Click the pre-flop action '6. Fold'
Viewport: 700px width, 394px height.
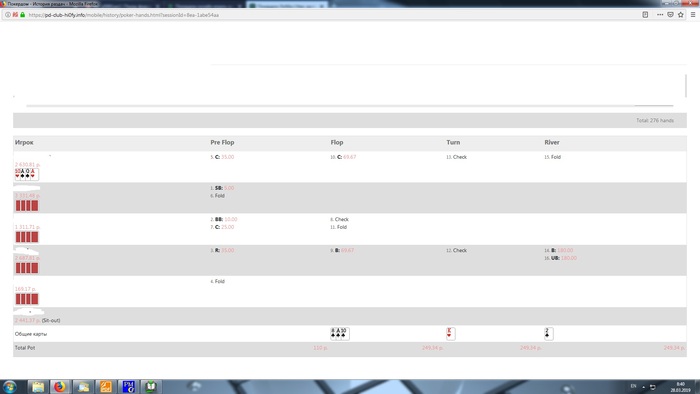click(217, 196)
